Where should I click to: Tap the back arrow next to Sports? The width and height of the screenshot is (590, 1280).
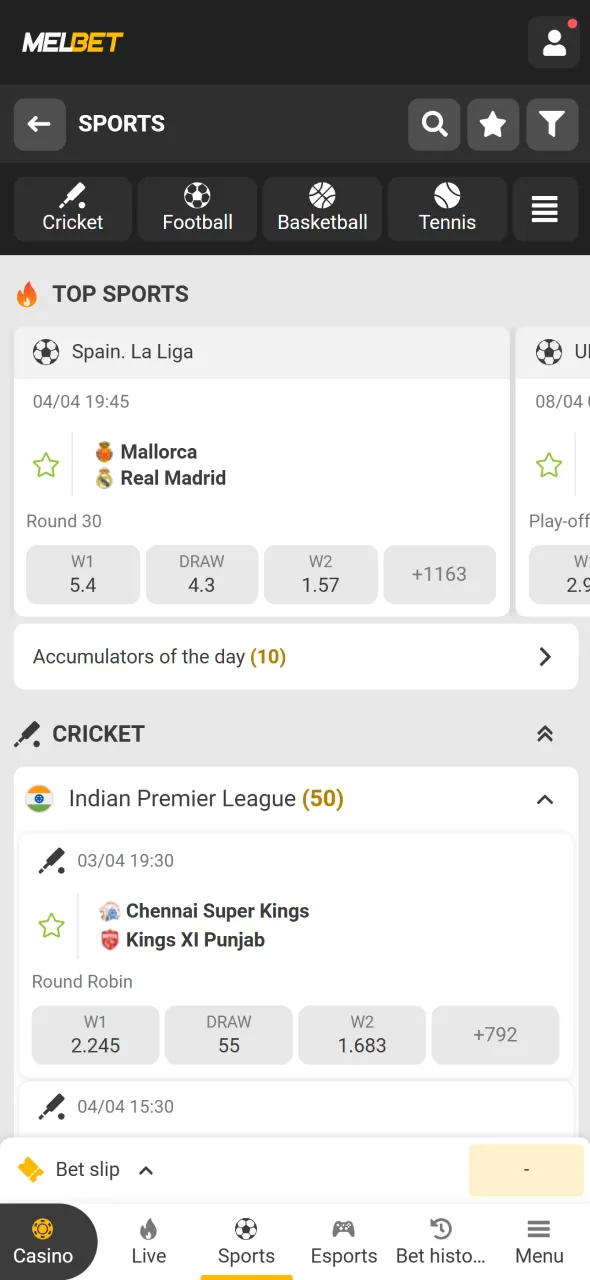point(39,124)
